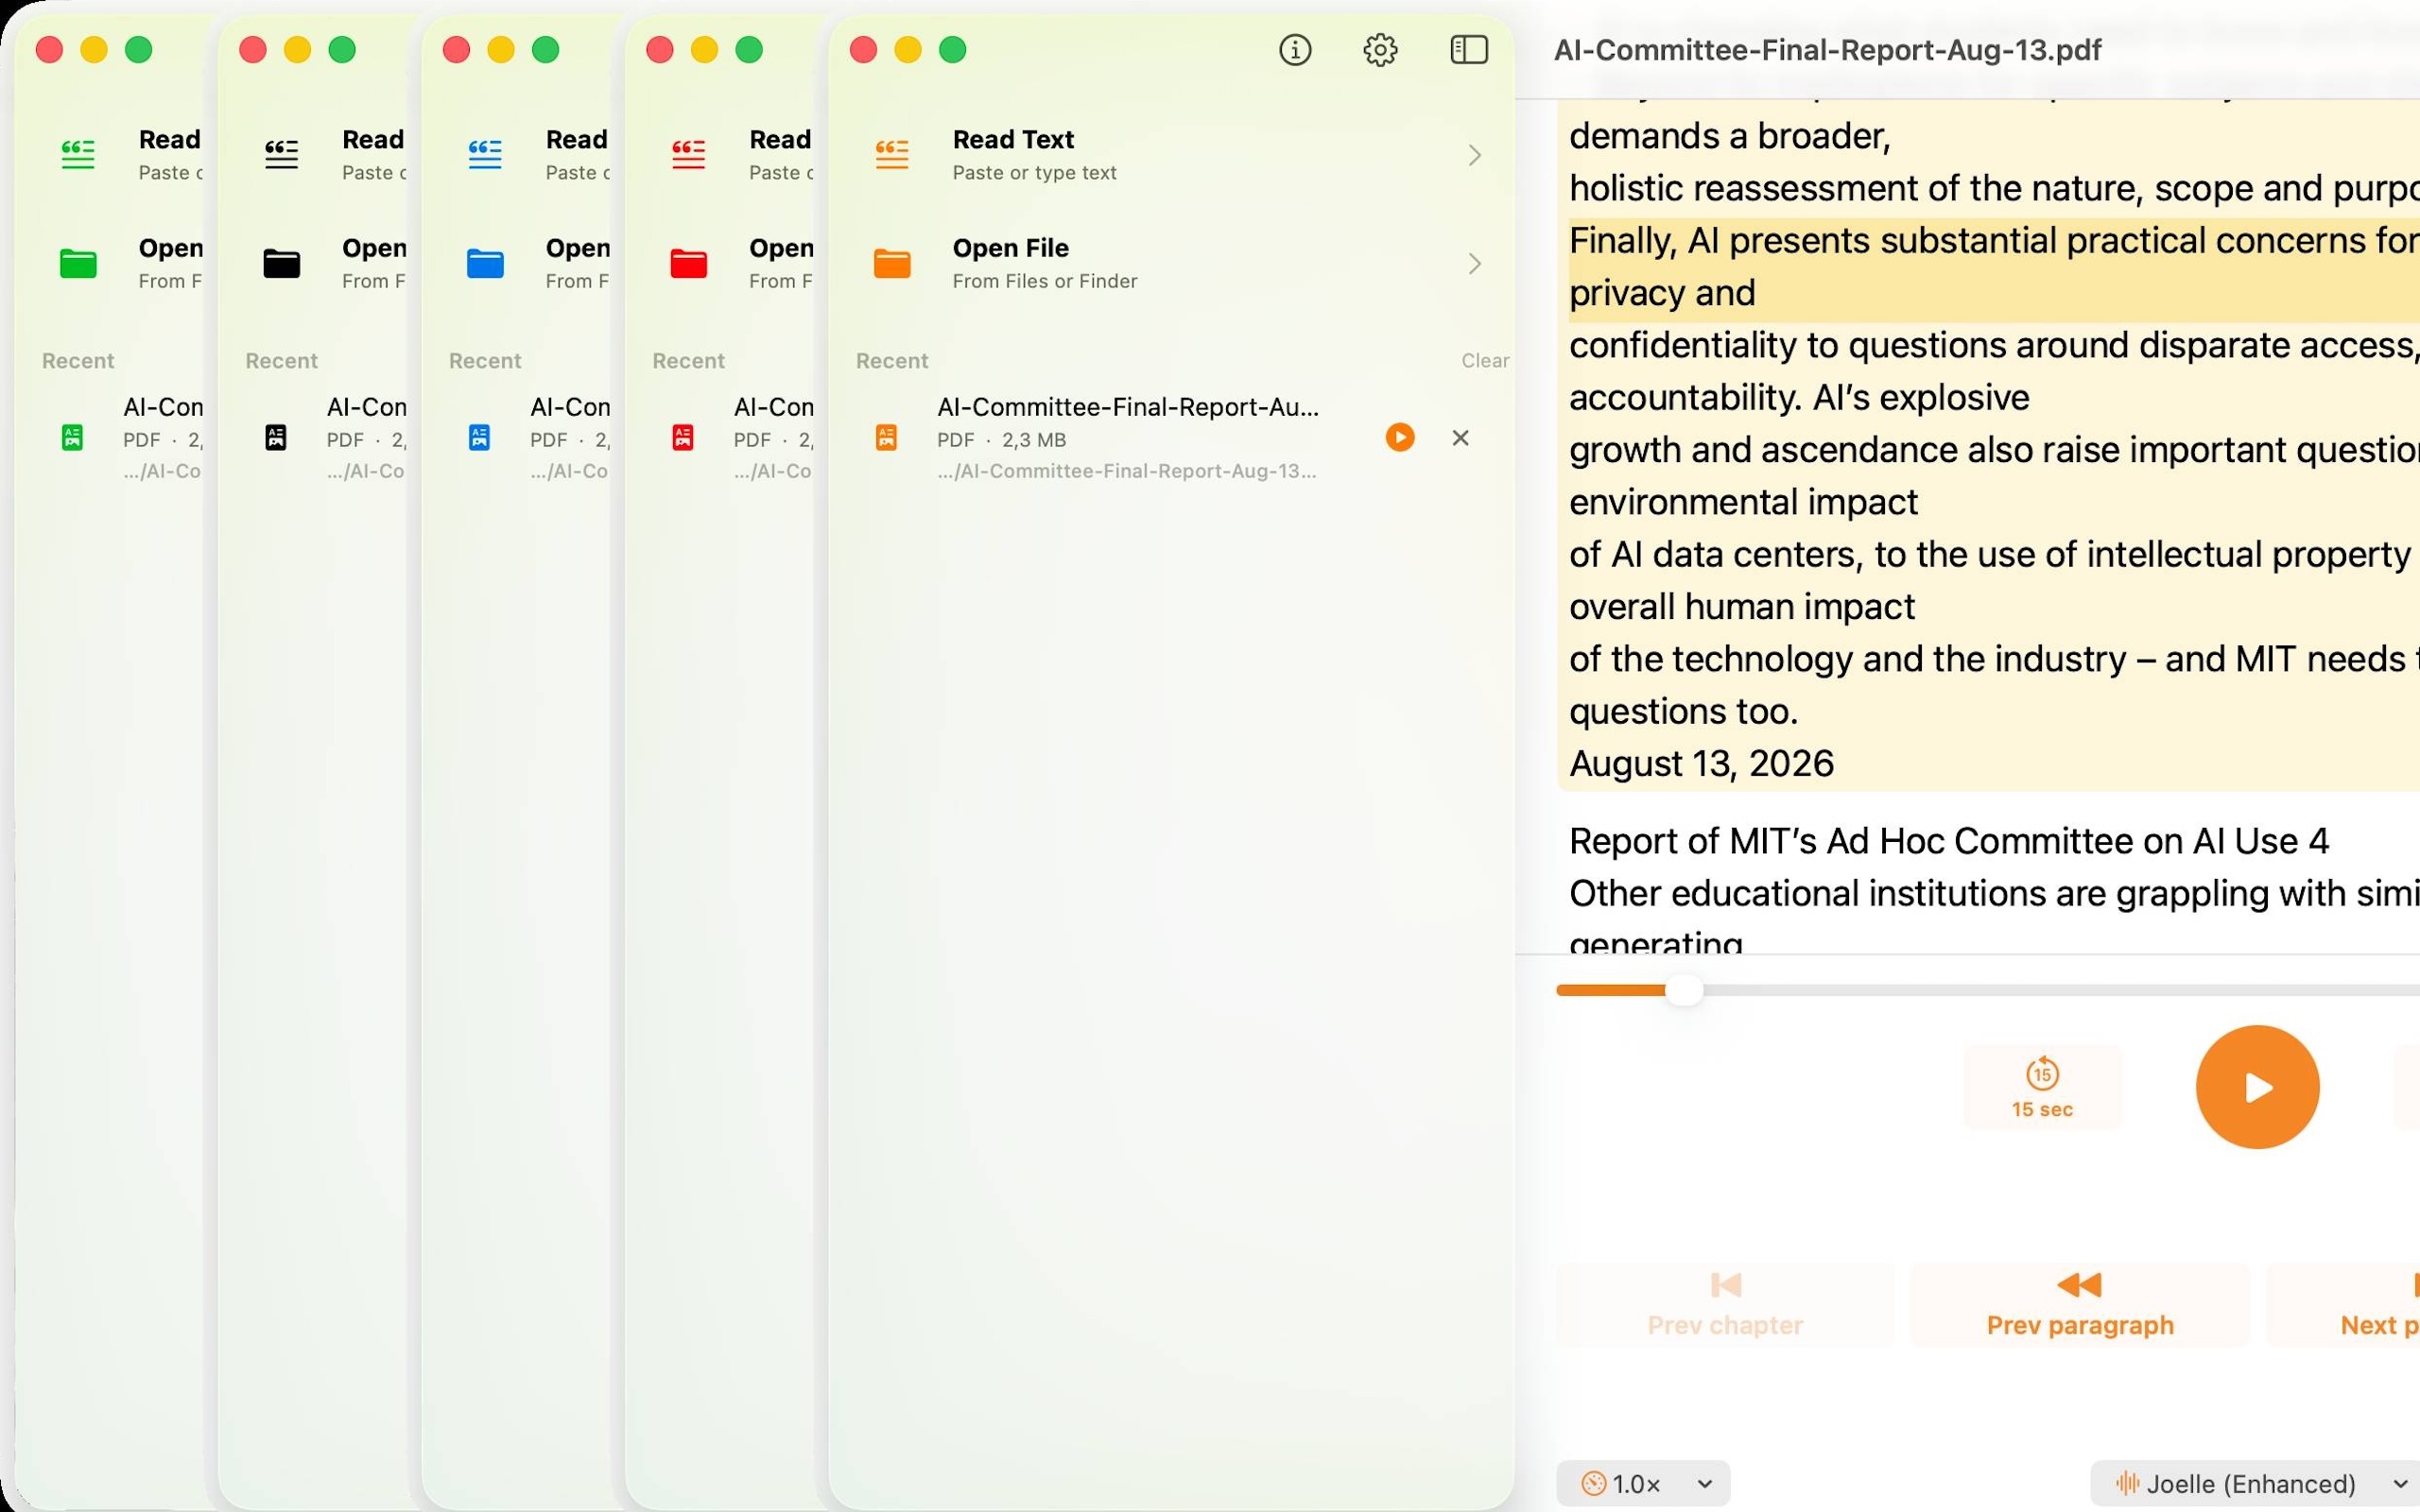This screenshot has height=1512, width=2420.
Task: Go to the previous paragraph
Action: [x=2080, y=1305]
